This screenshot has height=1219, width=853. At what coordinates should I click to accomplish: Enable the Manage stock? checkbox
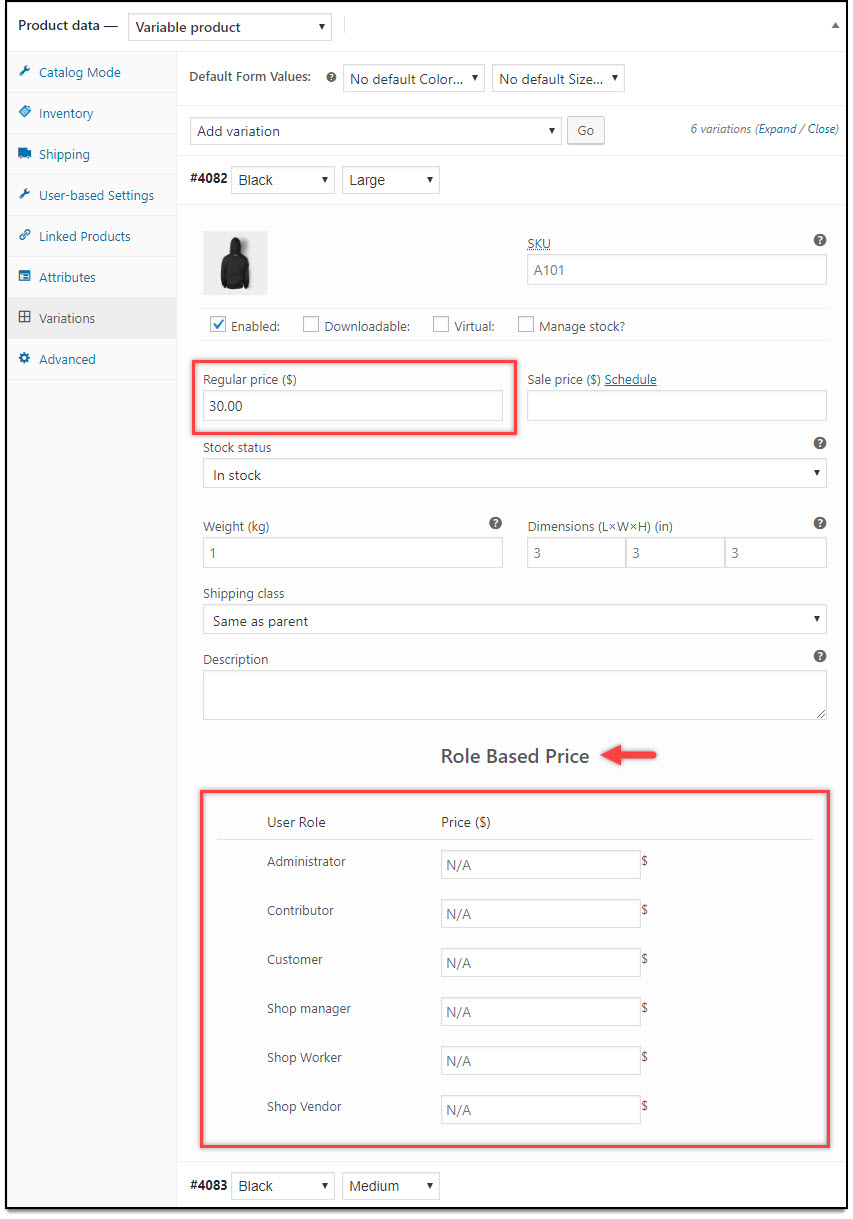click(526, 324)
